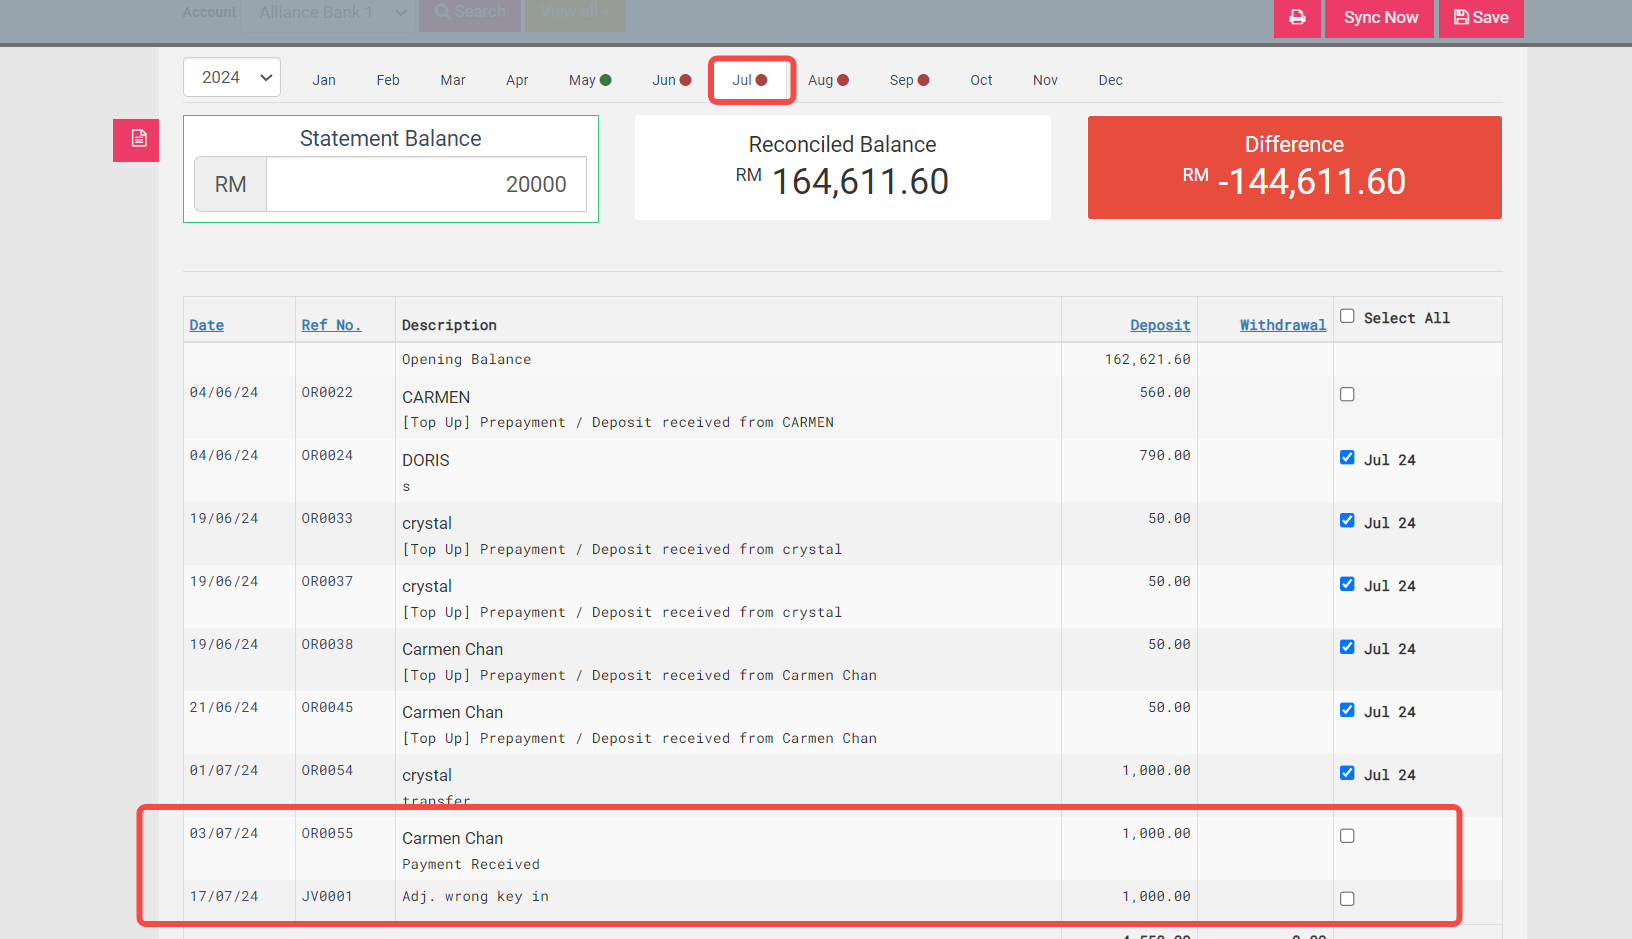Edit the Statement Balance amount field

pos(427,184)
